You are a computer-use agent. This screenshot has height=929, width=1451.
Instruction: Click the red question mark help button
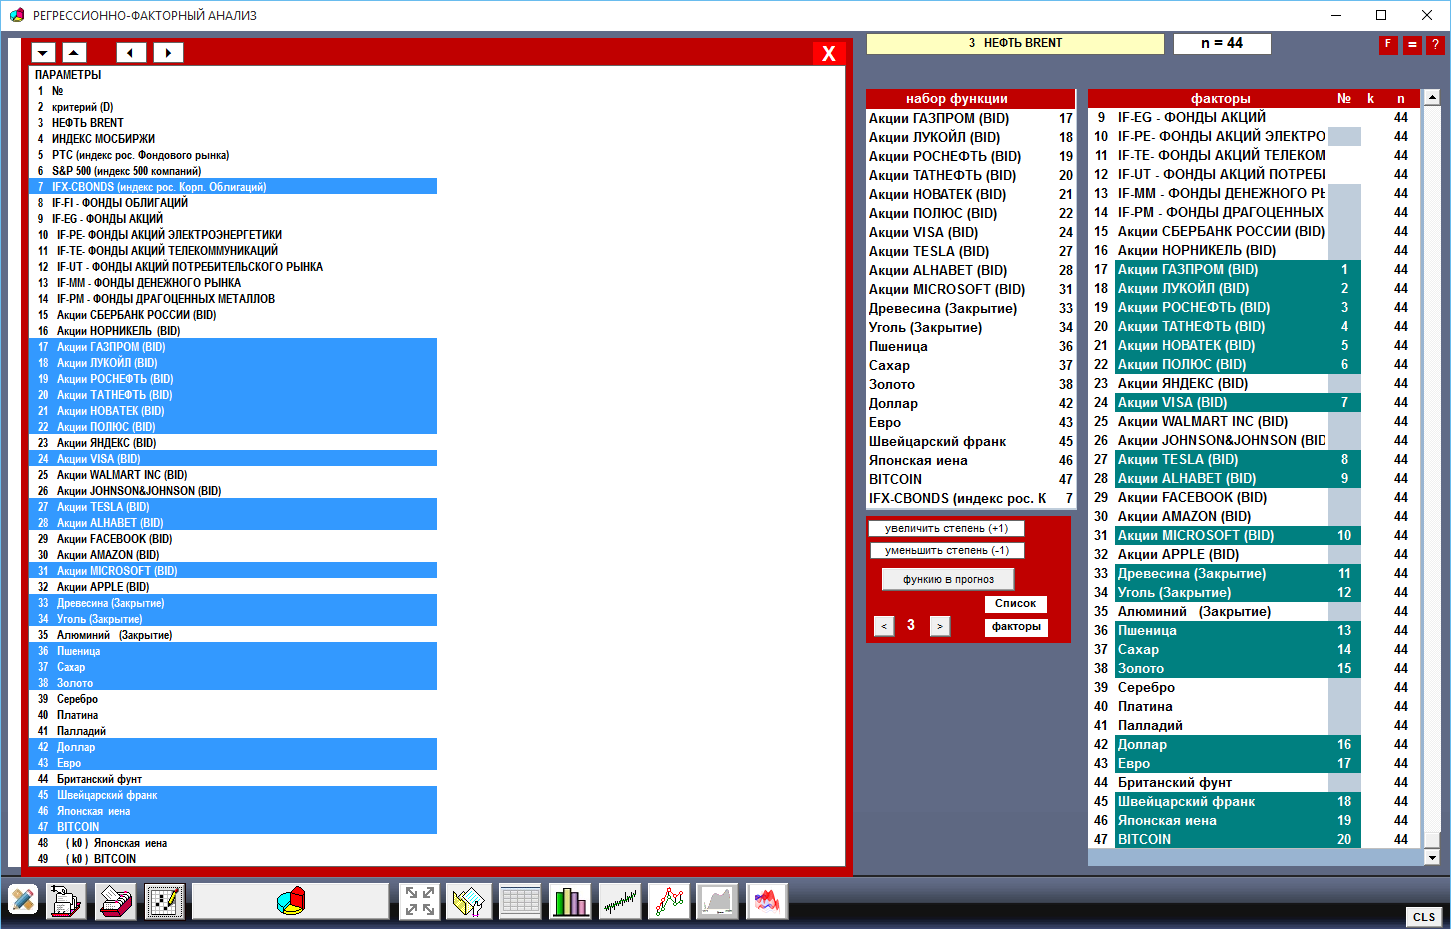pos(1435,45)
